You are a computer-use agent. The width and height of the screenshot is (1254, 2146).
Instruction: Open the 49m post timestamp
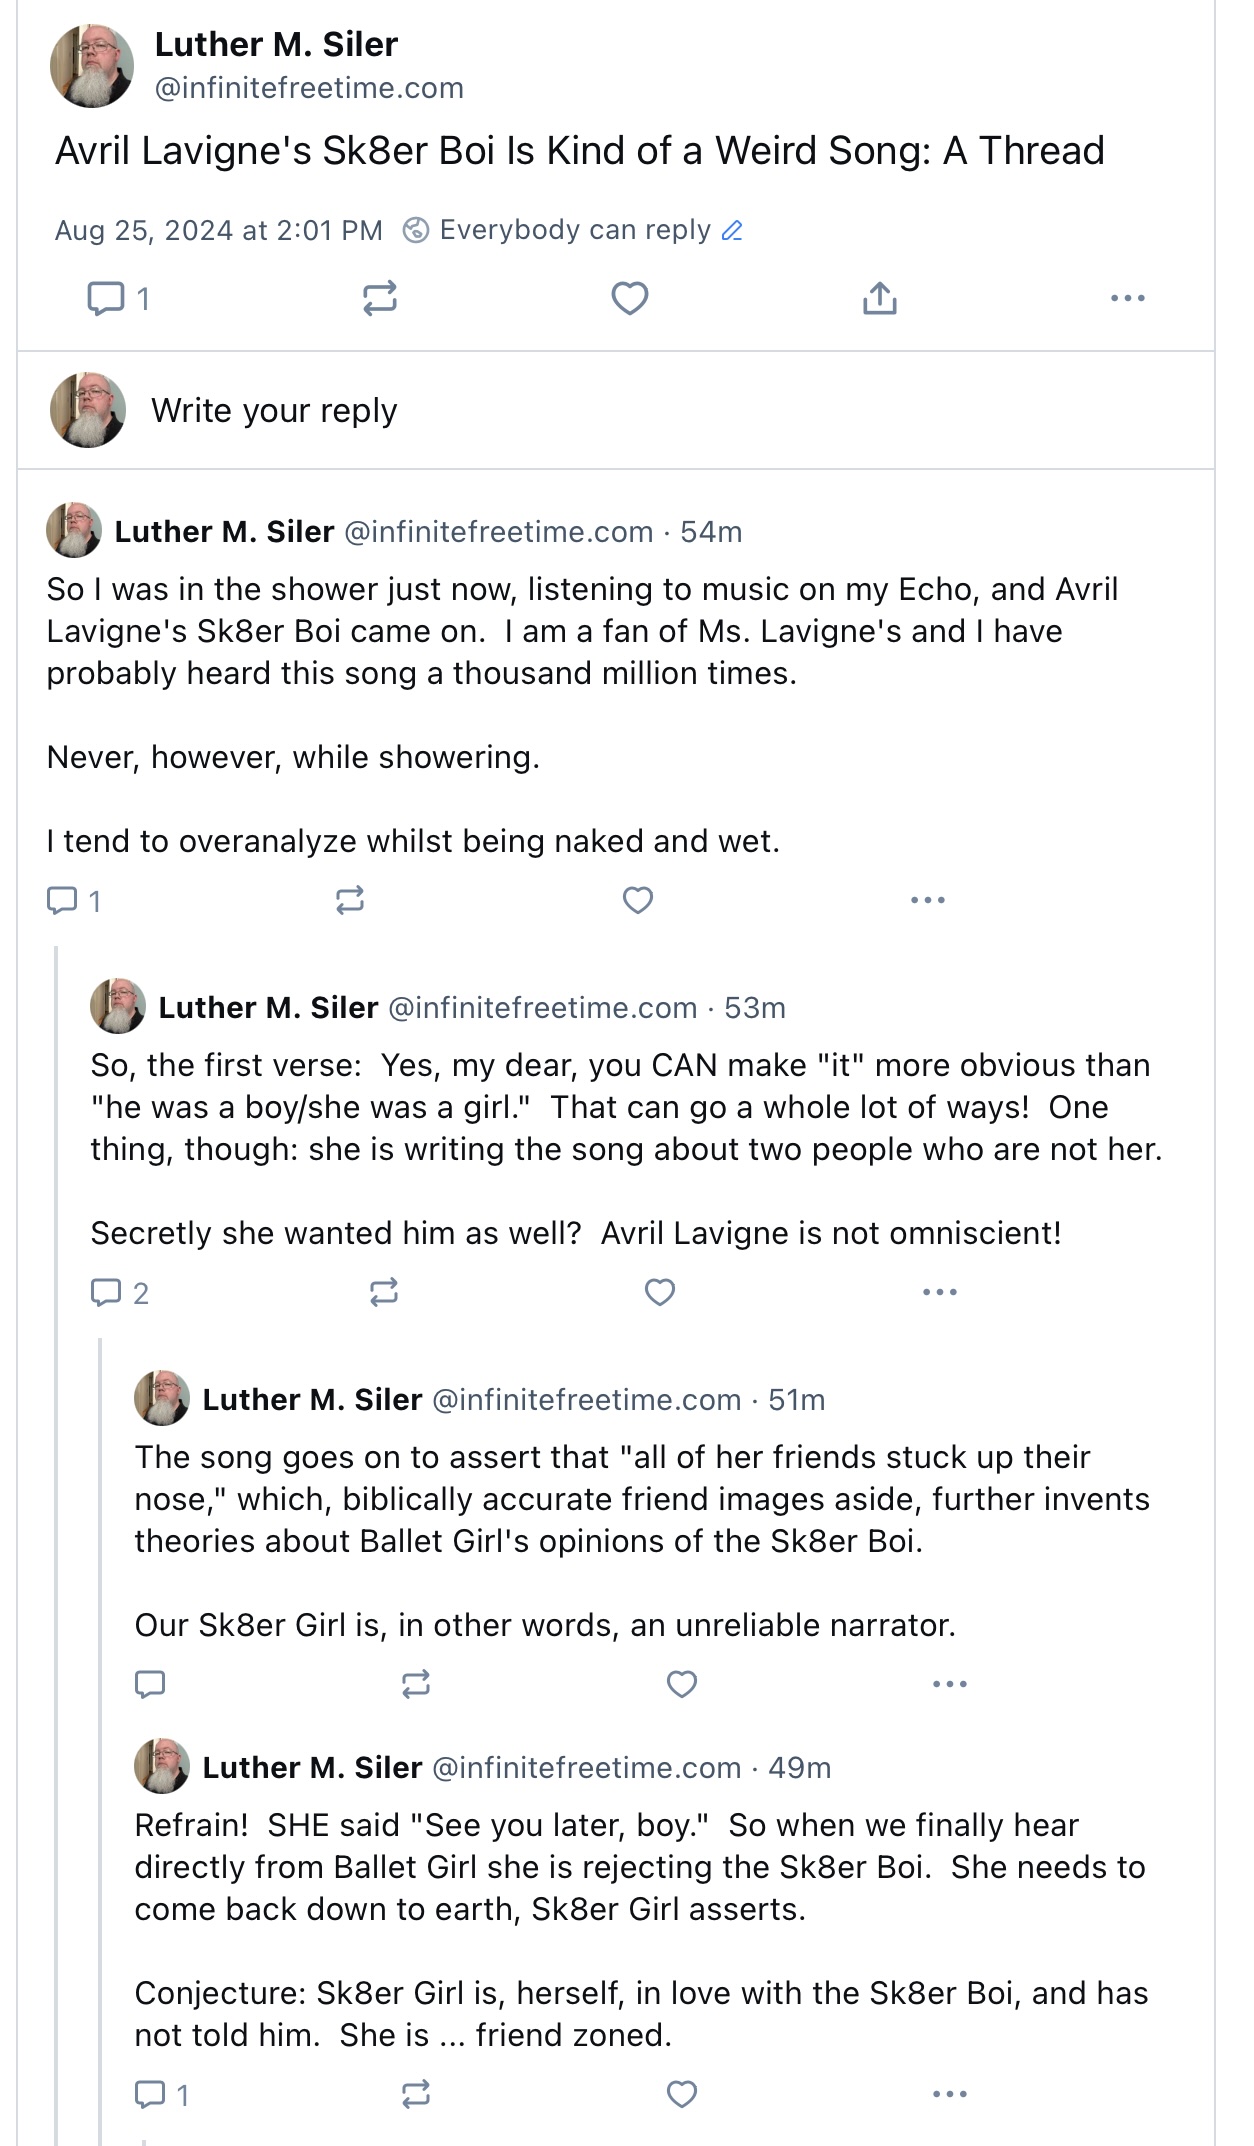tap(799, 1767)
